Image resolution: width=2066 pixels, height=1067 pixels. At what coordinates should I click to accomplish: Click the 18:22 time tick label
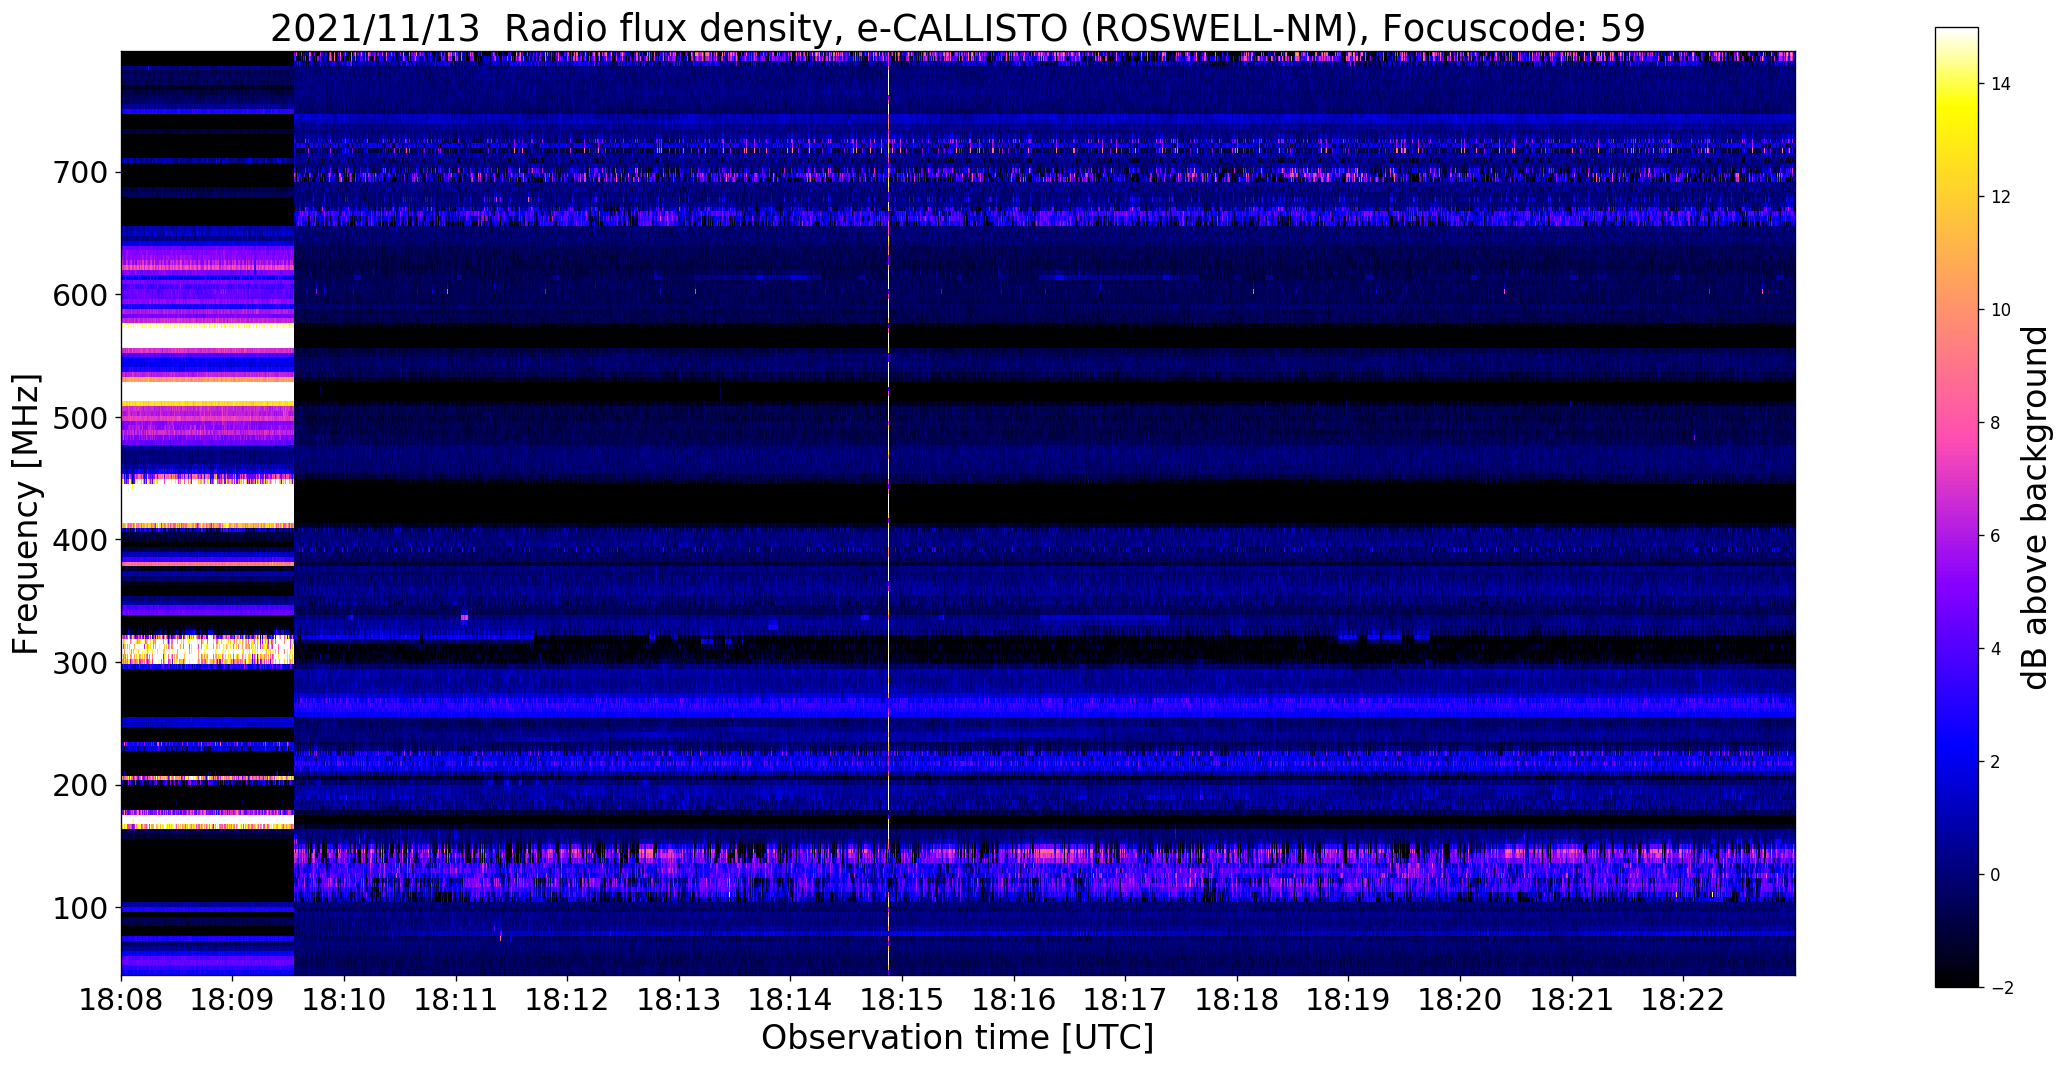click(x=1684, y=1000)
